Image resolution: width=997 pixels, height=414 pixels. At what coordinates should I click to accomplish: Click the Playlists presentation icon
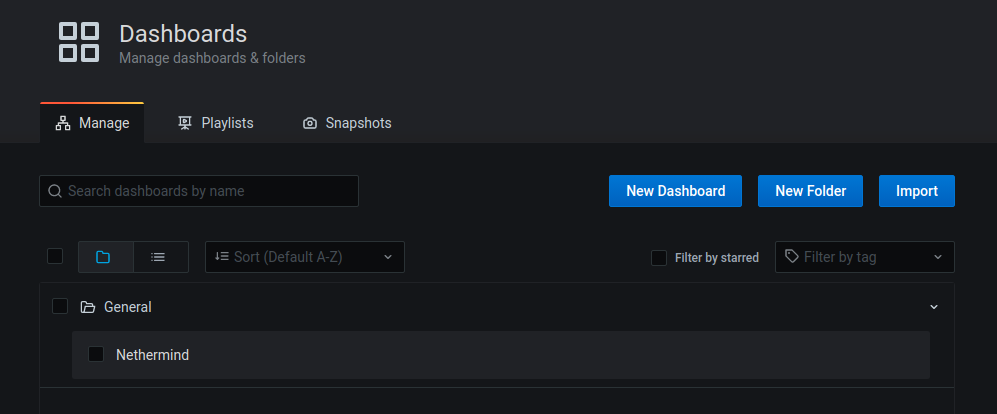[184, 123]
